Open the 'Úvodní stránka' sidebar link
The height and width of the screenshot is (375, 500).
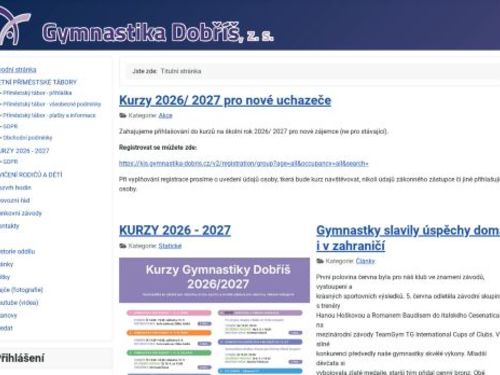click(x=18, y=70)
